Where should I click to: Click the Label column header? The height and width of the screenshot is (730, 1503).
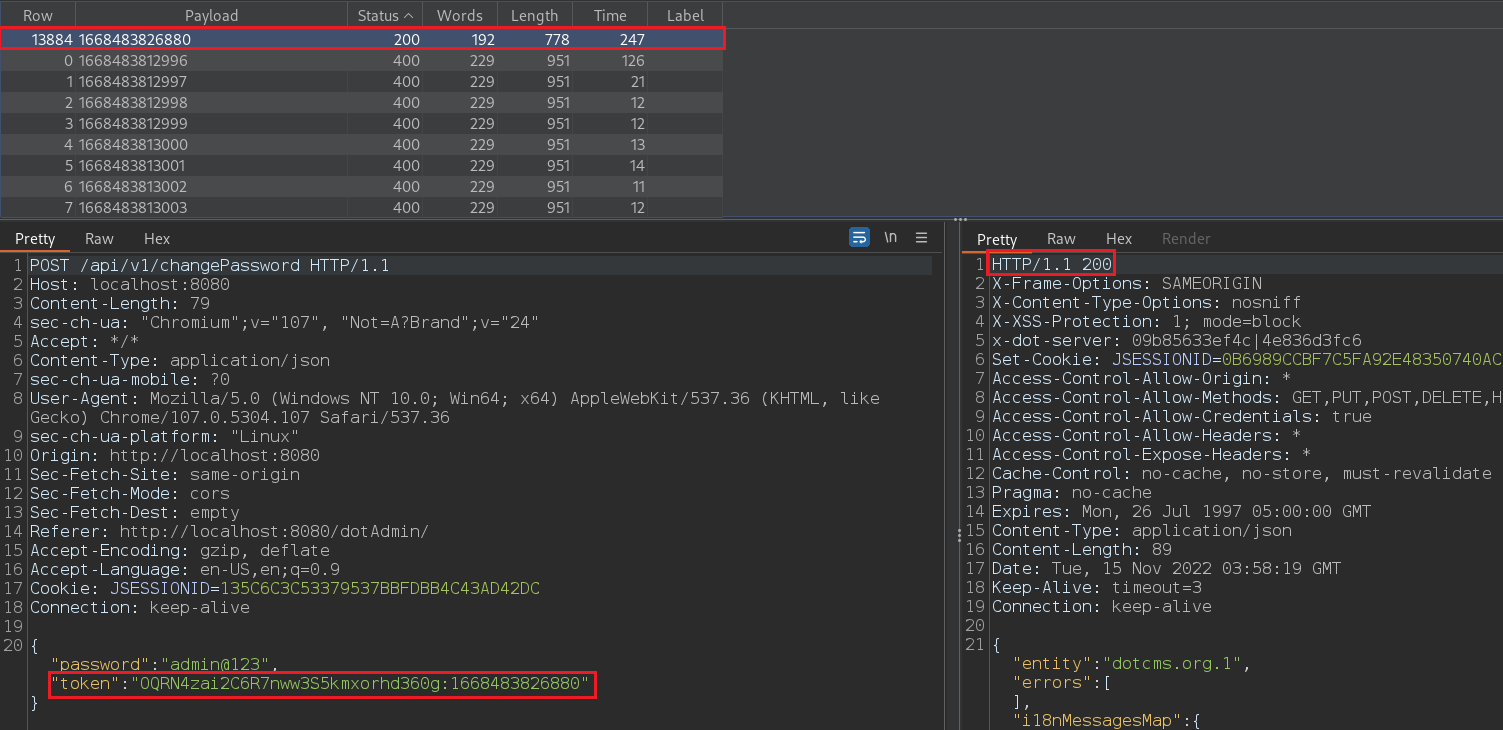[x=684, y=16]
